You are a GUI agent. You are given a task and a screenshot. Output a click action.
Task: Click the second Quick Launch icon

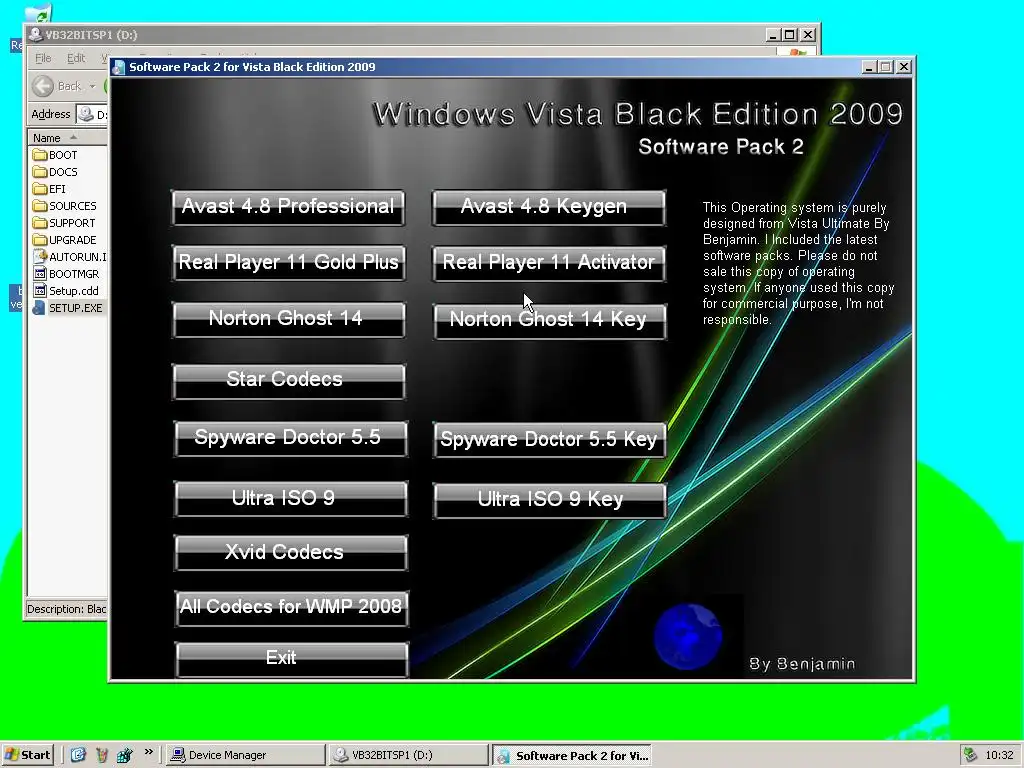pyautogui.click(x=101, y=755)
